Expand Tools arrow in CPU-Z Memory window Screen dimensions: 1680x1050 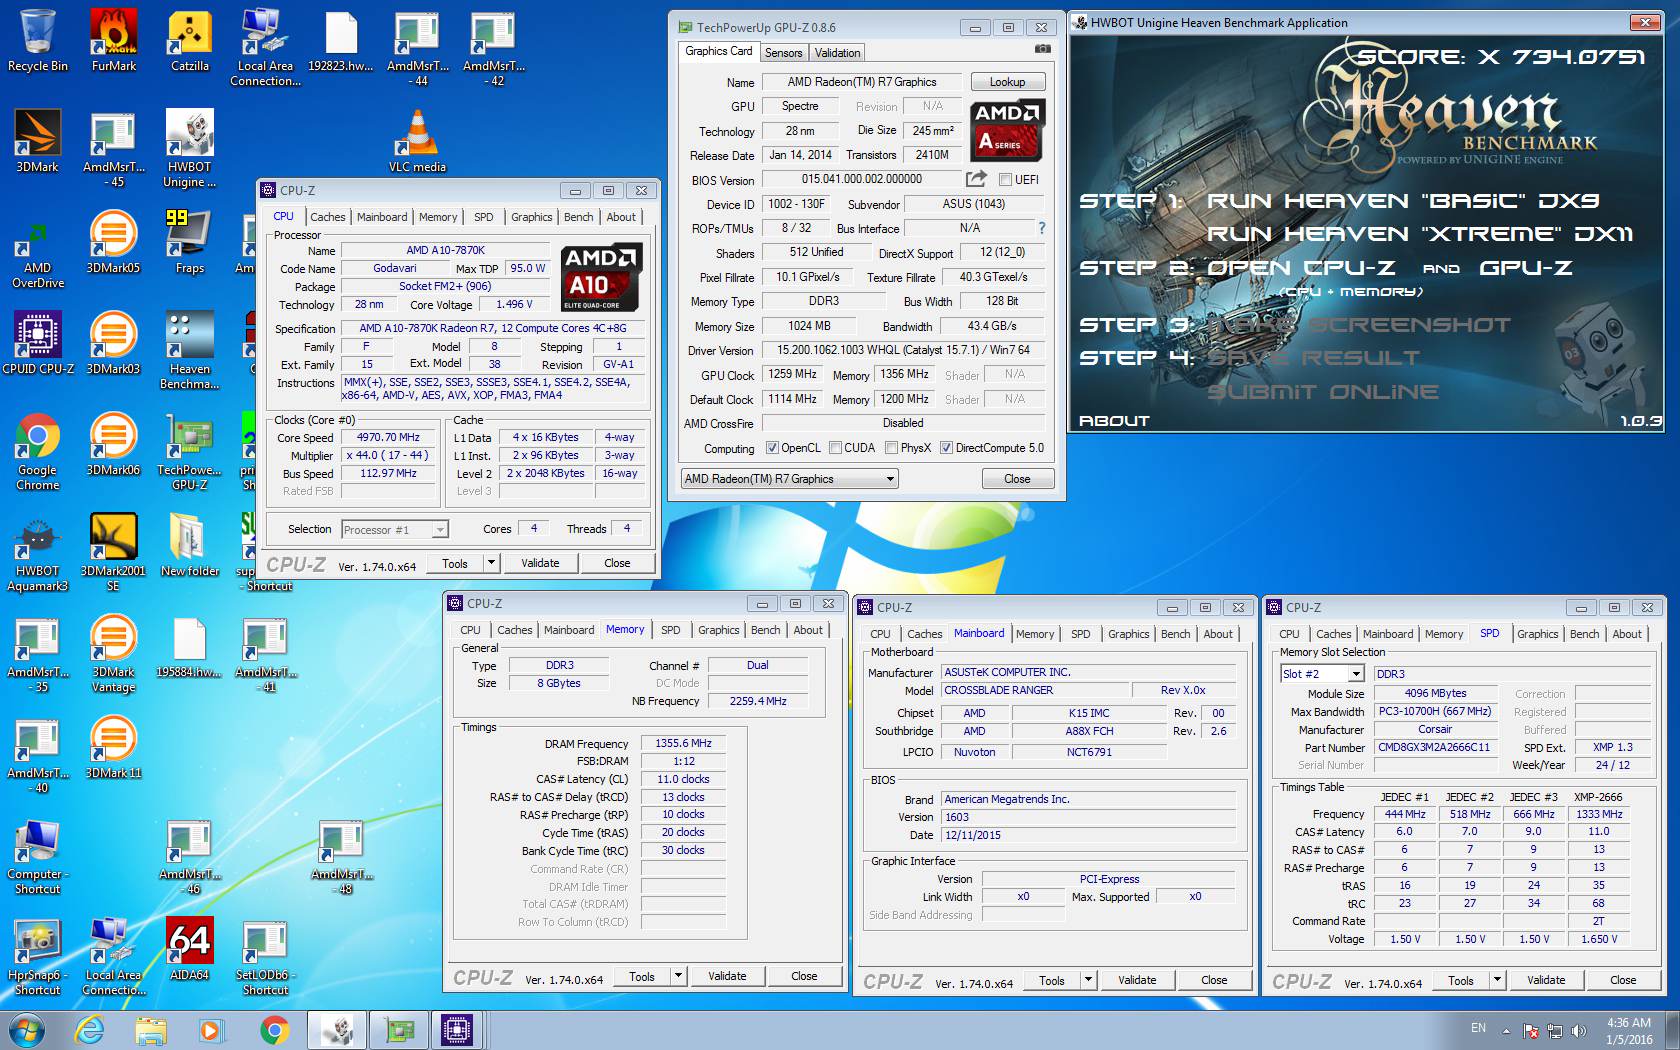point(678,976)
